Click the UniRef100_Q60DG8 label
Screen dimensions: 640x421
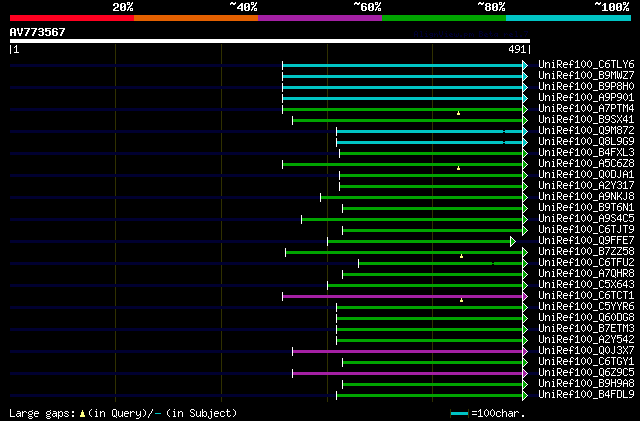tap(586, 318)
